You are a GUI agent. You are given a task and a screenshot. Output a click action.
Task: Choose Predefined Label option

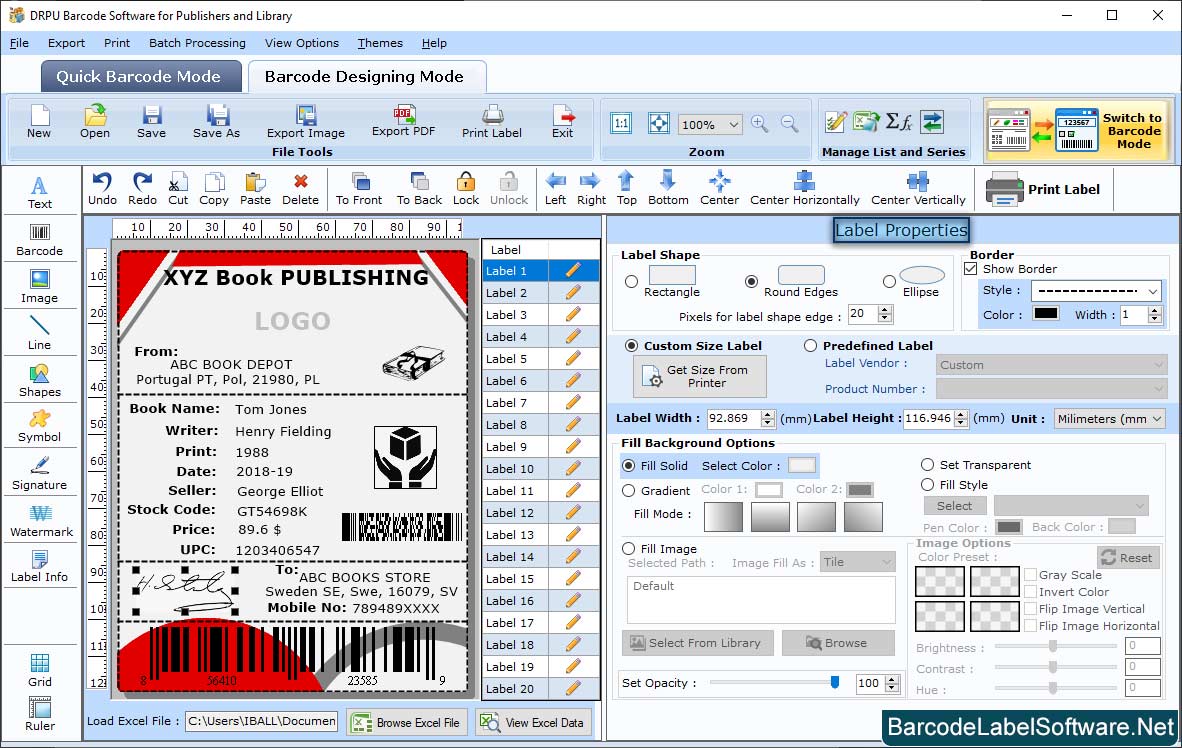click(810, 345)
